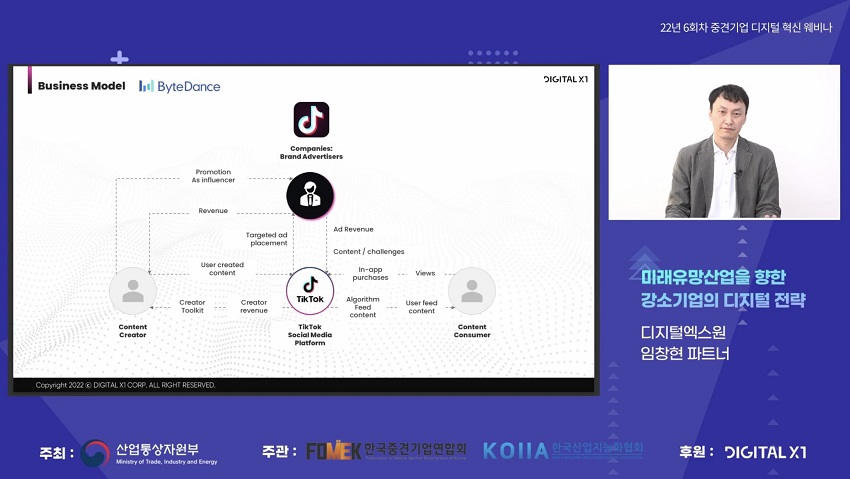Click the 'In-app purchases' label

pyautogui.click(x=372, y=273)
